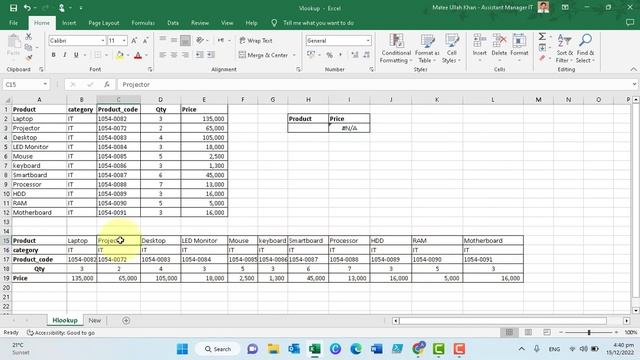The image size is (640, 360).
Task: Undo the last action
Action: coord(27,8)
